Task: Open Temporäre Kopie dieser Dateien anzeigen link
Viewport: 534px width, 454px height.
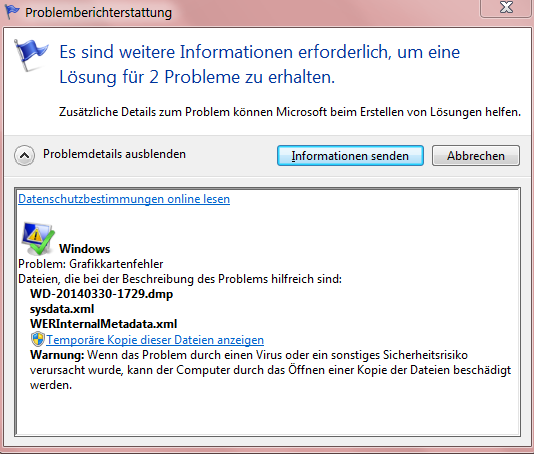Action: tap(155, 340)
